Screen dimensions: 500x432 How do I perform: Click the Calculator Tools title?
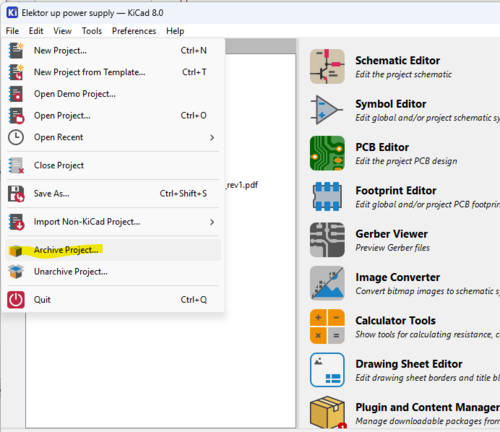(x=396, y=321)
